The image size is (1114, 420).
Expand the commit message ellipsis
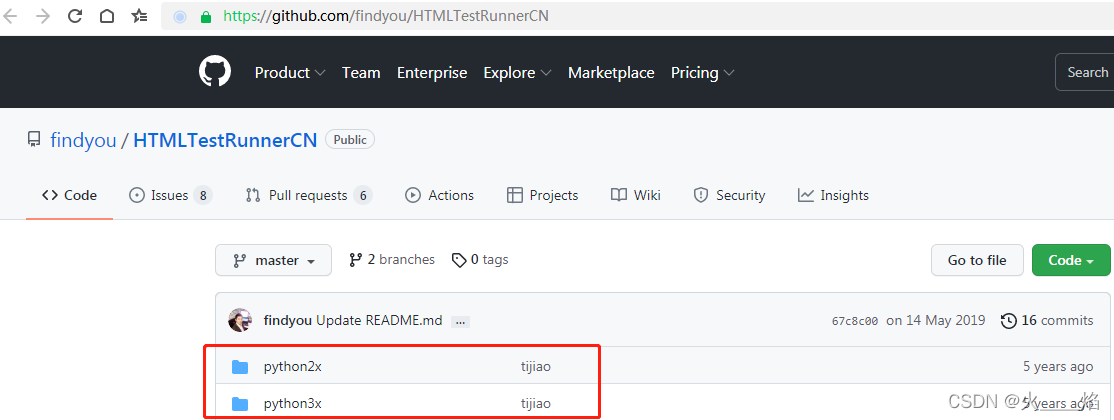click(x=460, y=321)
